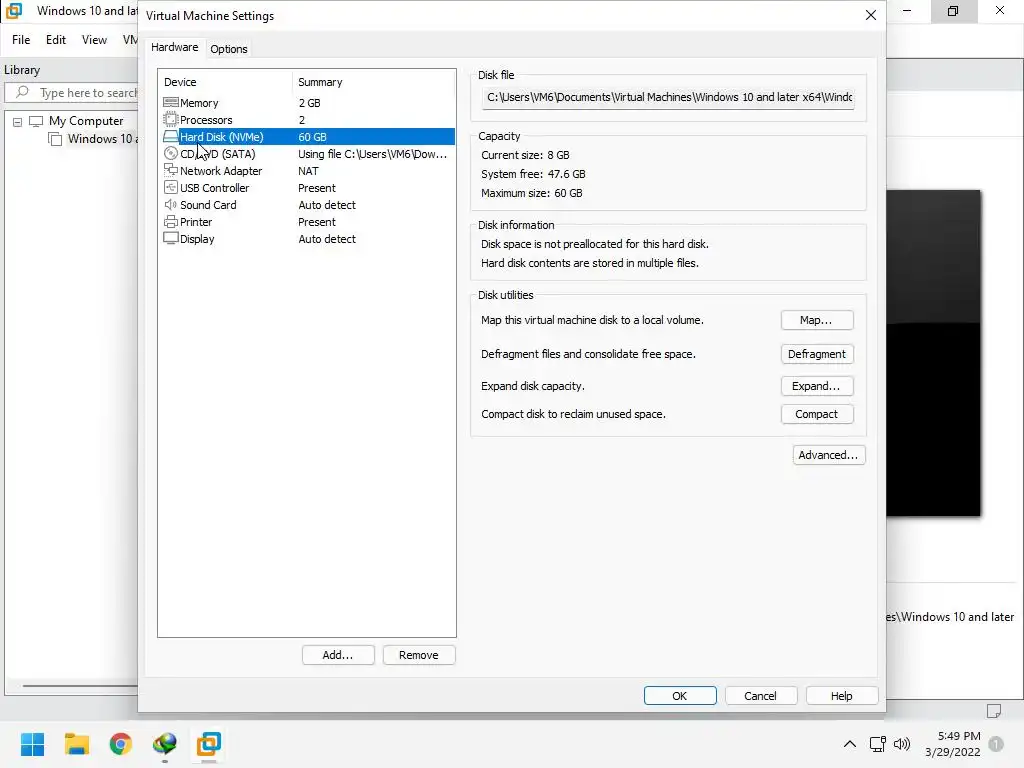Click the volume speaker tray icon

pyautogui.click(x=902, y=744)
